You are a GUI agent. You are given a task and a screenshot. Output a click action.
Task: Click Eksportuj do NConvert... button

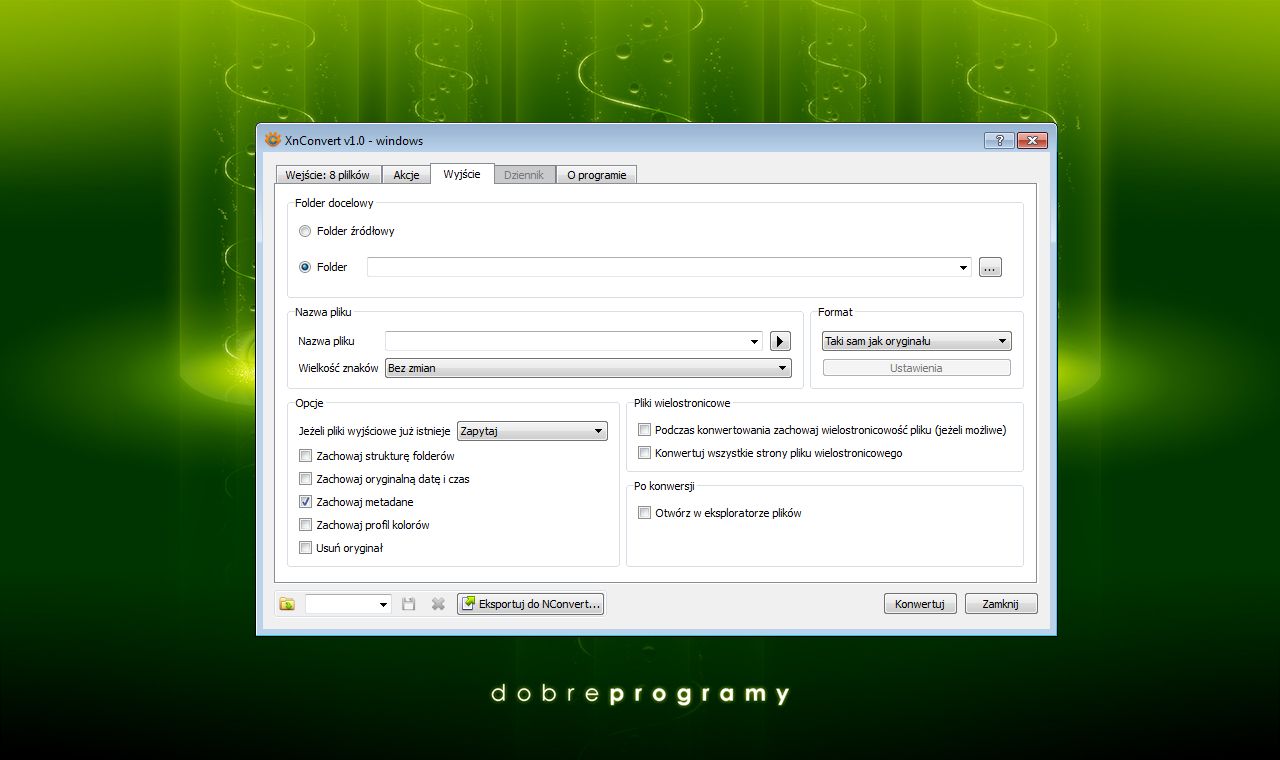[531, 604]
